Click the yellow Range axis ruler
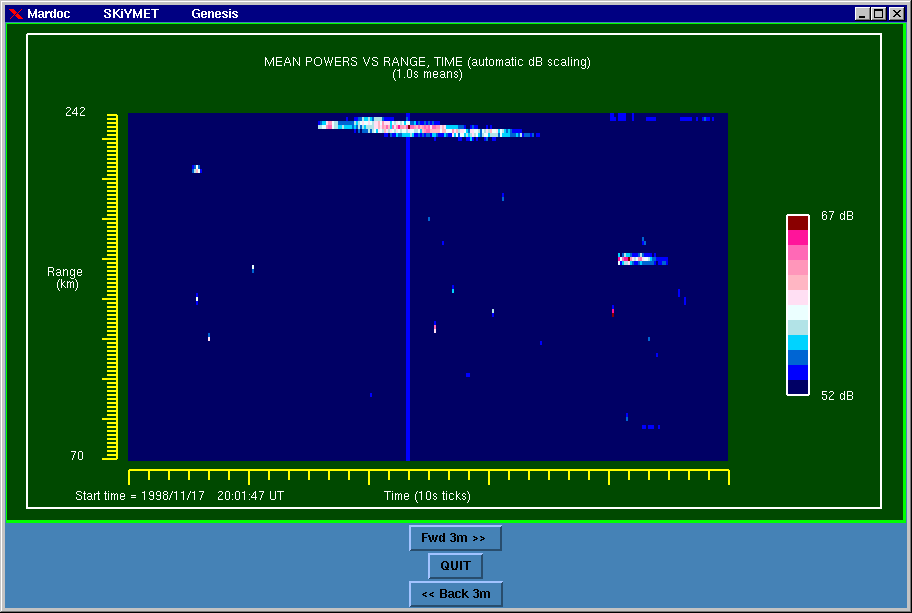Screen dimensions: 912x613 [x=112, y=287]
